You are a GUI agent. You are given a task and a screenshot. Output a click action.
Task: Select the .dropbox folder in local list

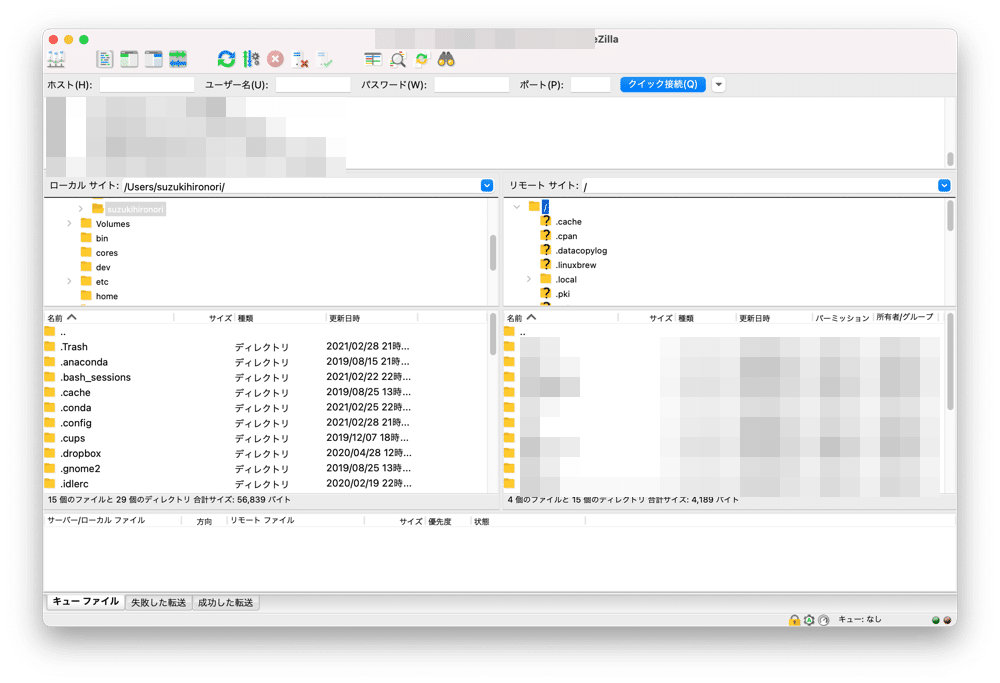pyautogui.click(x=80, y=453)
